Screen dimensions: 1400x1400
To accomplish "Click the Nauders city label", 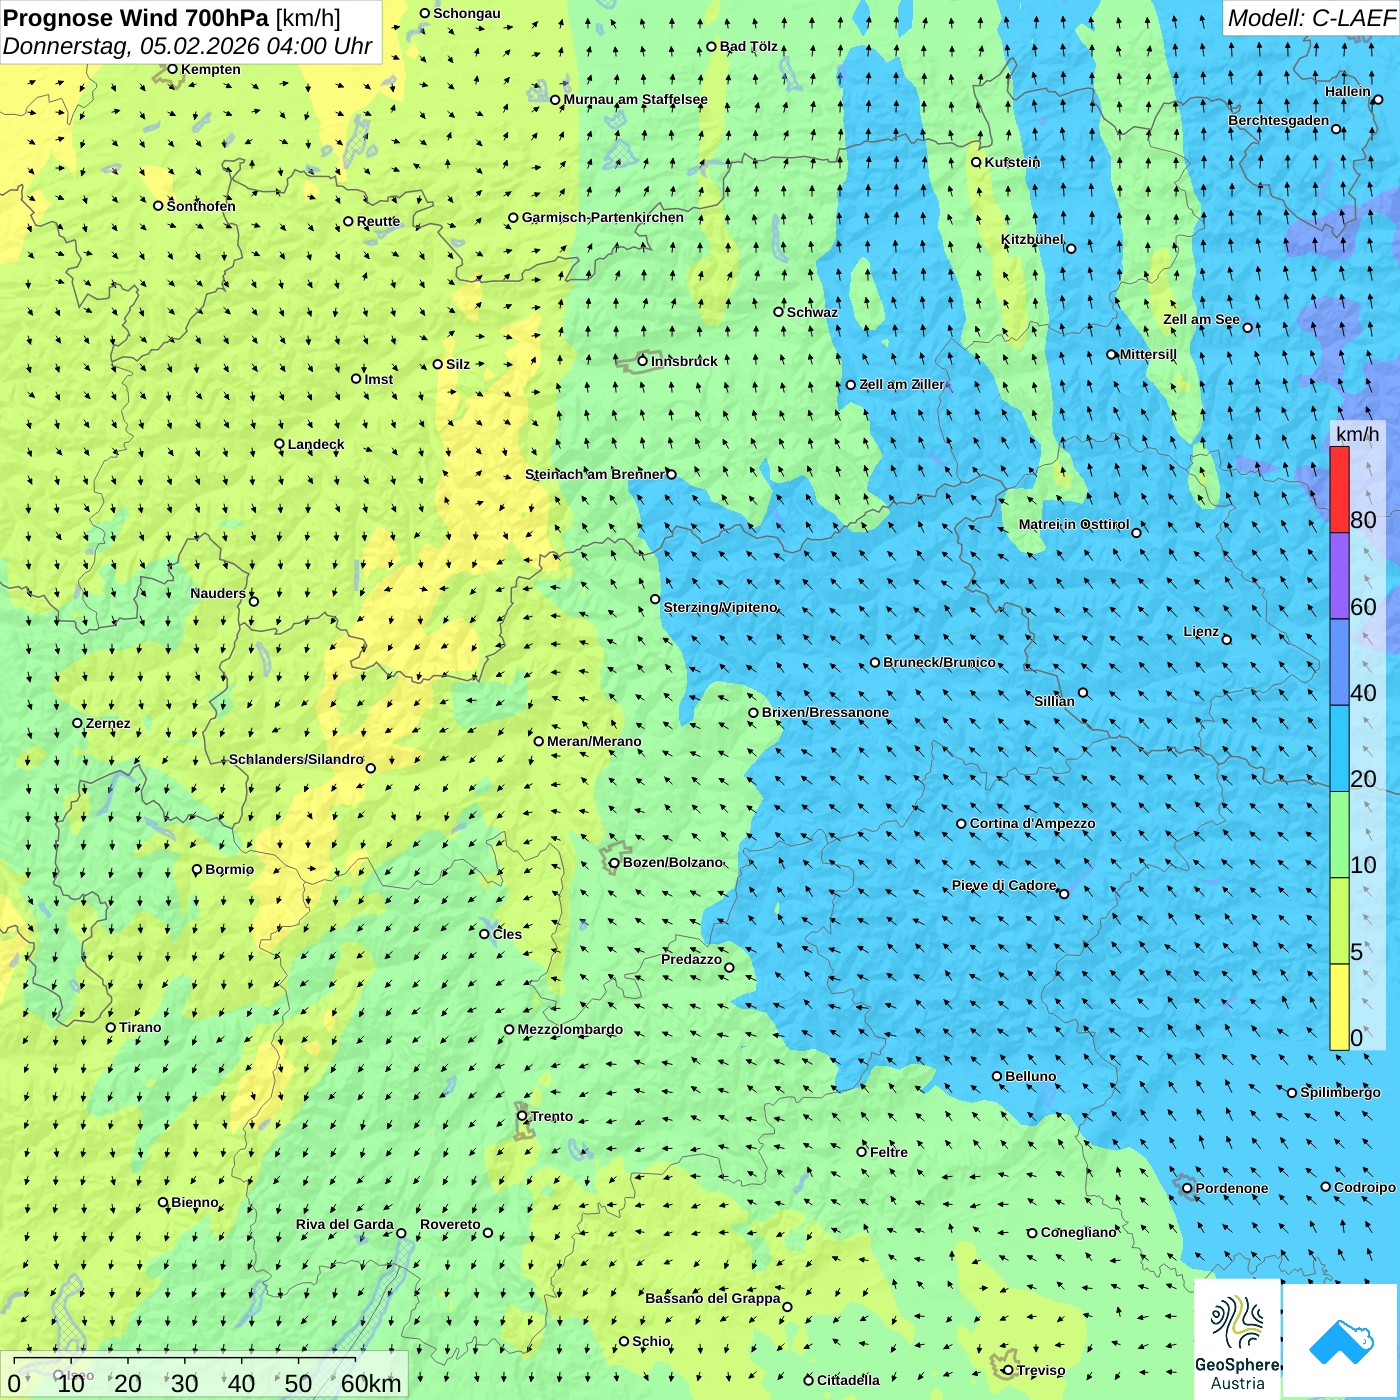I will click(218, 593).
